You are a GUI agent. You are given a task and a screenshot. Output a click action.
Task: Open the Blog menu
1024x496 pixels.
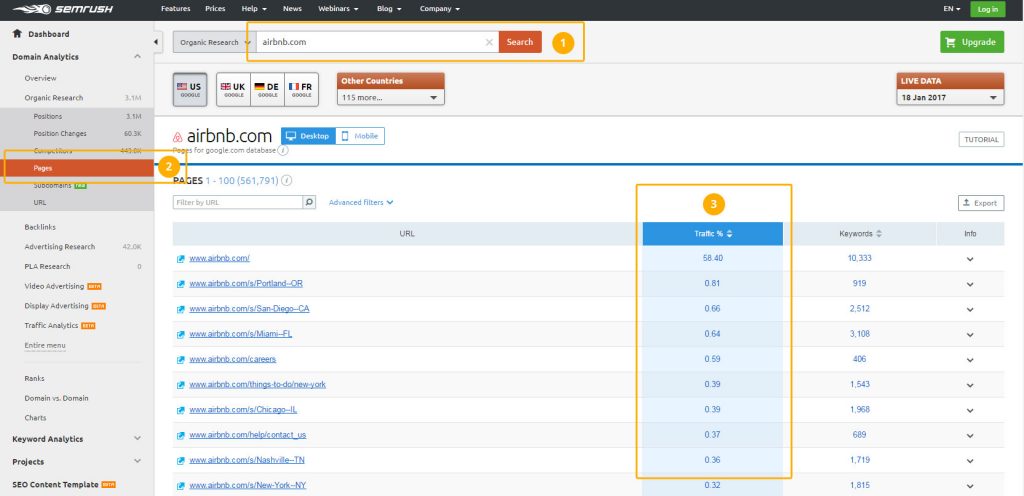point(389,9)
